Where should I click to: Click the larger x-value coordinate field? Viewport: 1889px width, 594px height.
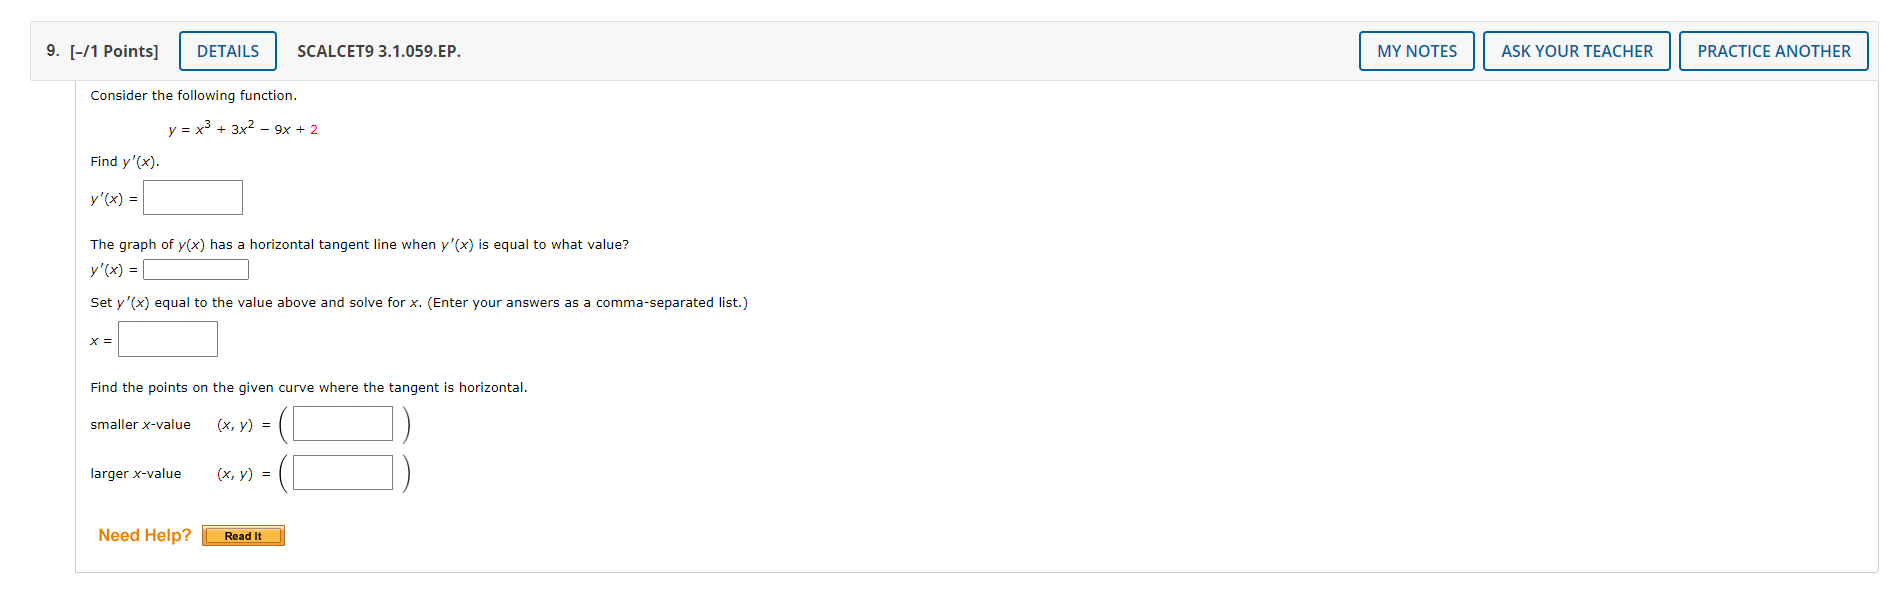(x=342, y=472)
